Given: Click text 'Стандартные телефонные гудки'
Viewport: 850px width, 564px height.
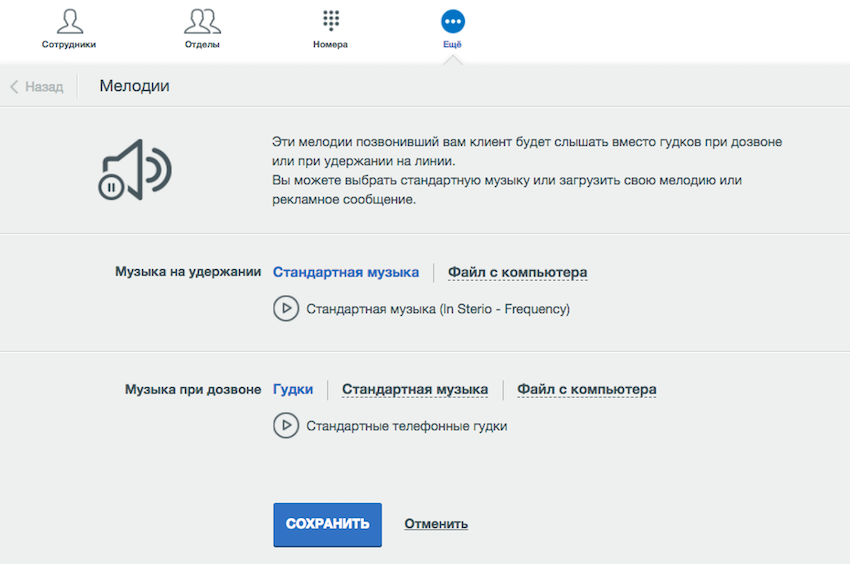Looking at the screenshot, I should [x=407, y=426].
